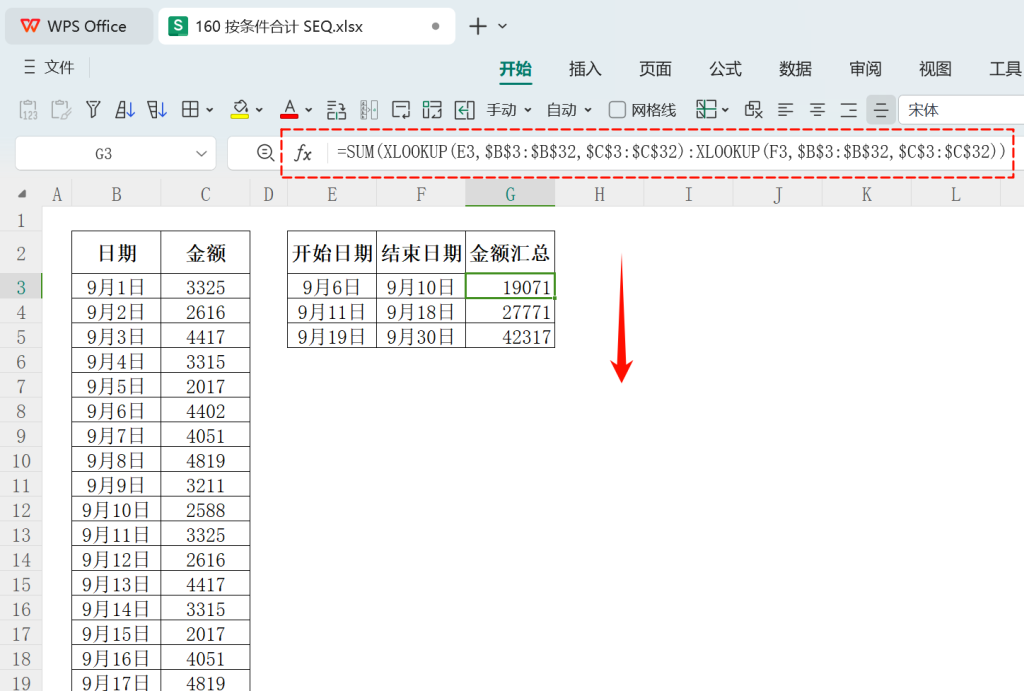Toggle the filter funnel icon
This screenshot has width=1024, height=691.
[x=93, y=110]
